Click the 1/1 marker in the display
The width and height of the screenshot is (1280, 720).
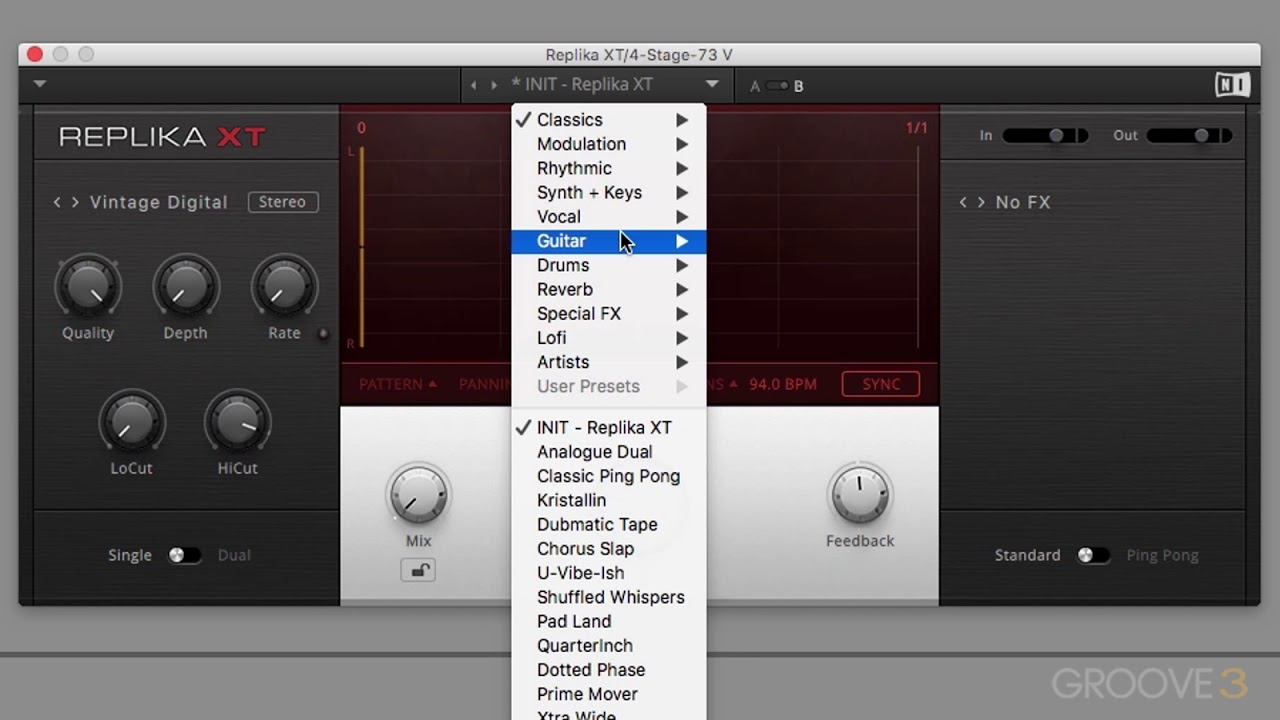tap(917, 128)
